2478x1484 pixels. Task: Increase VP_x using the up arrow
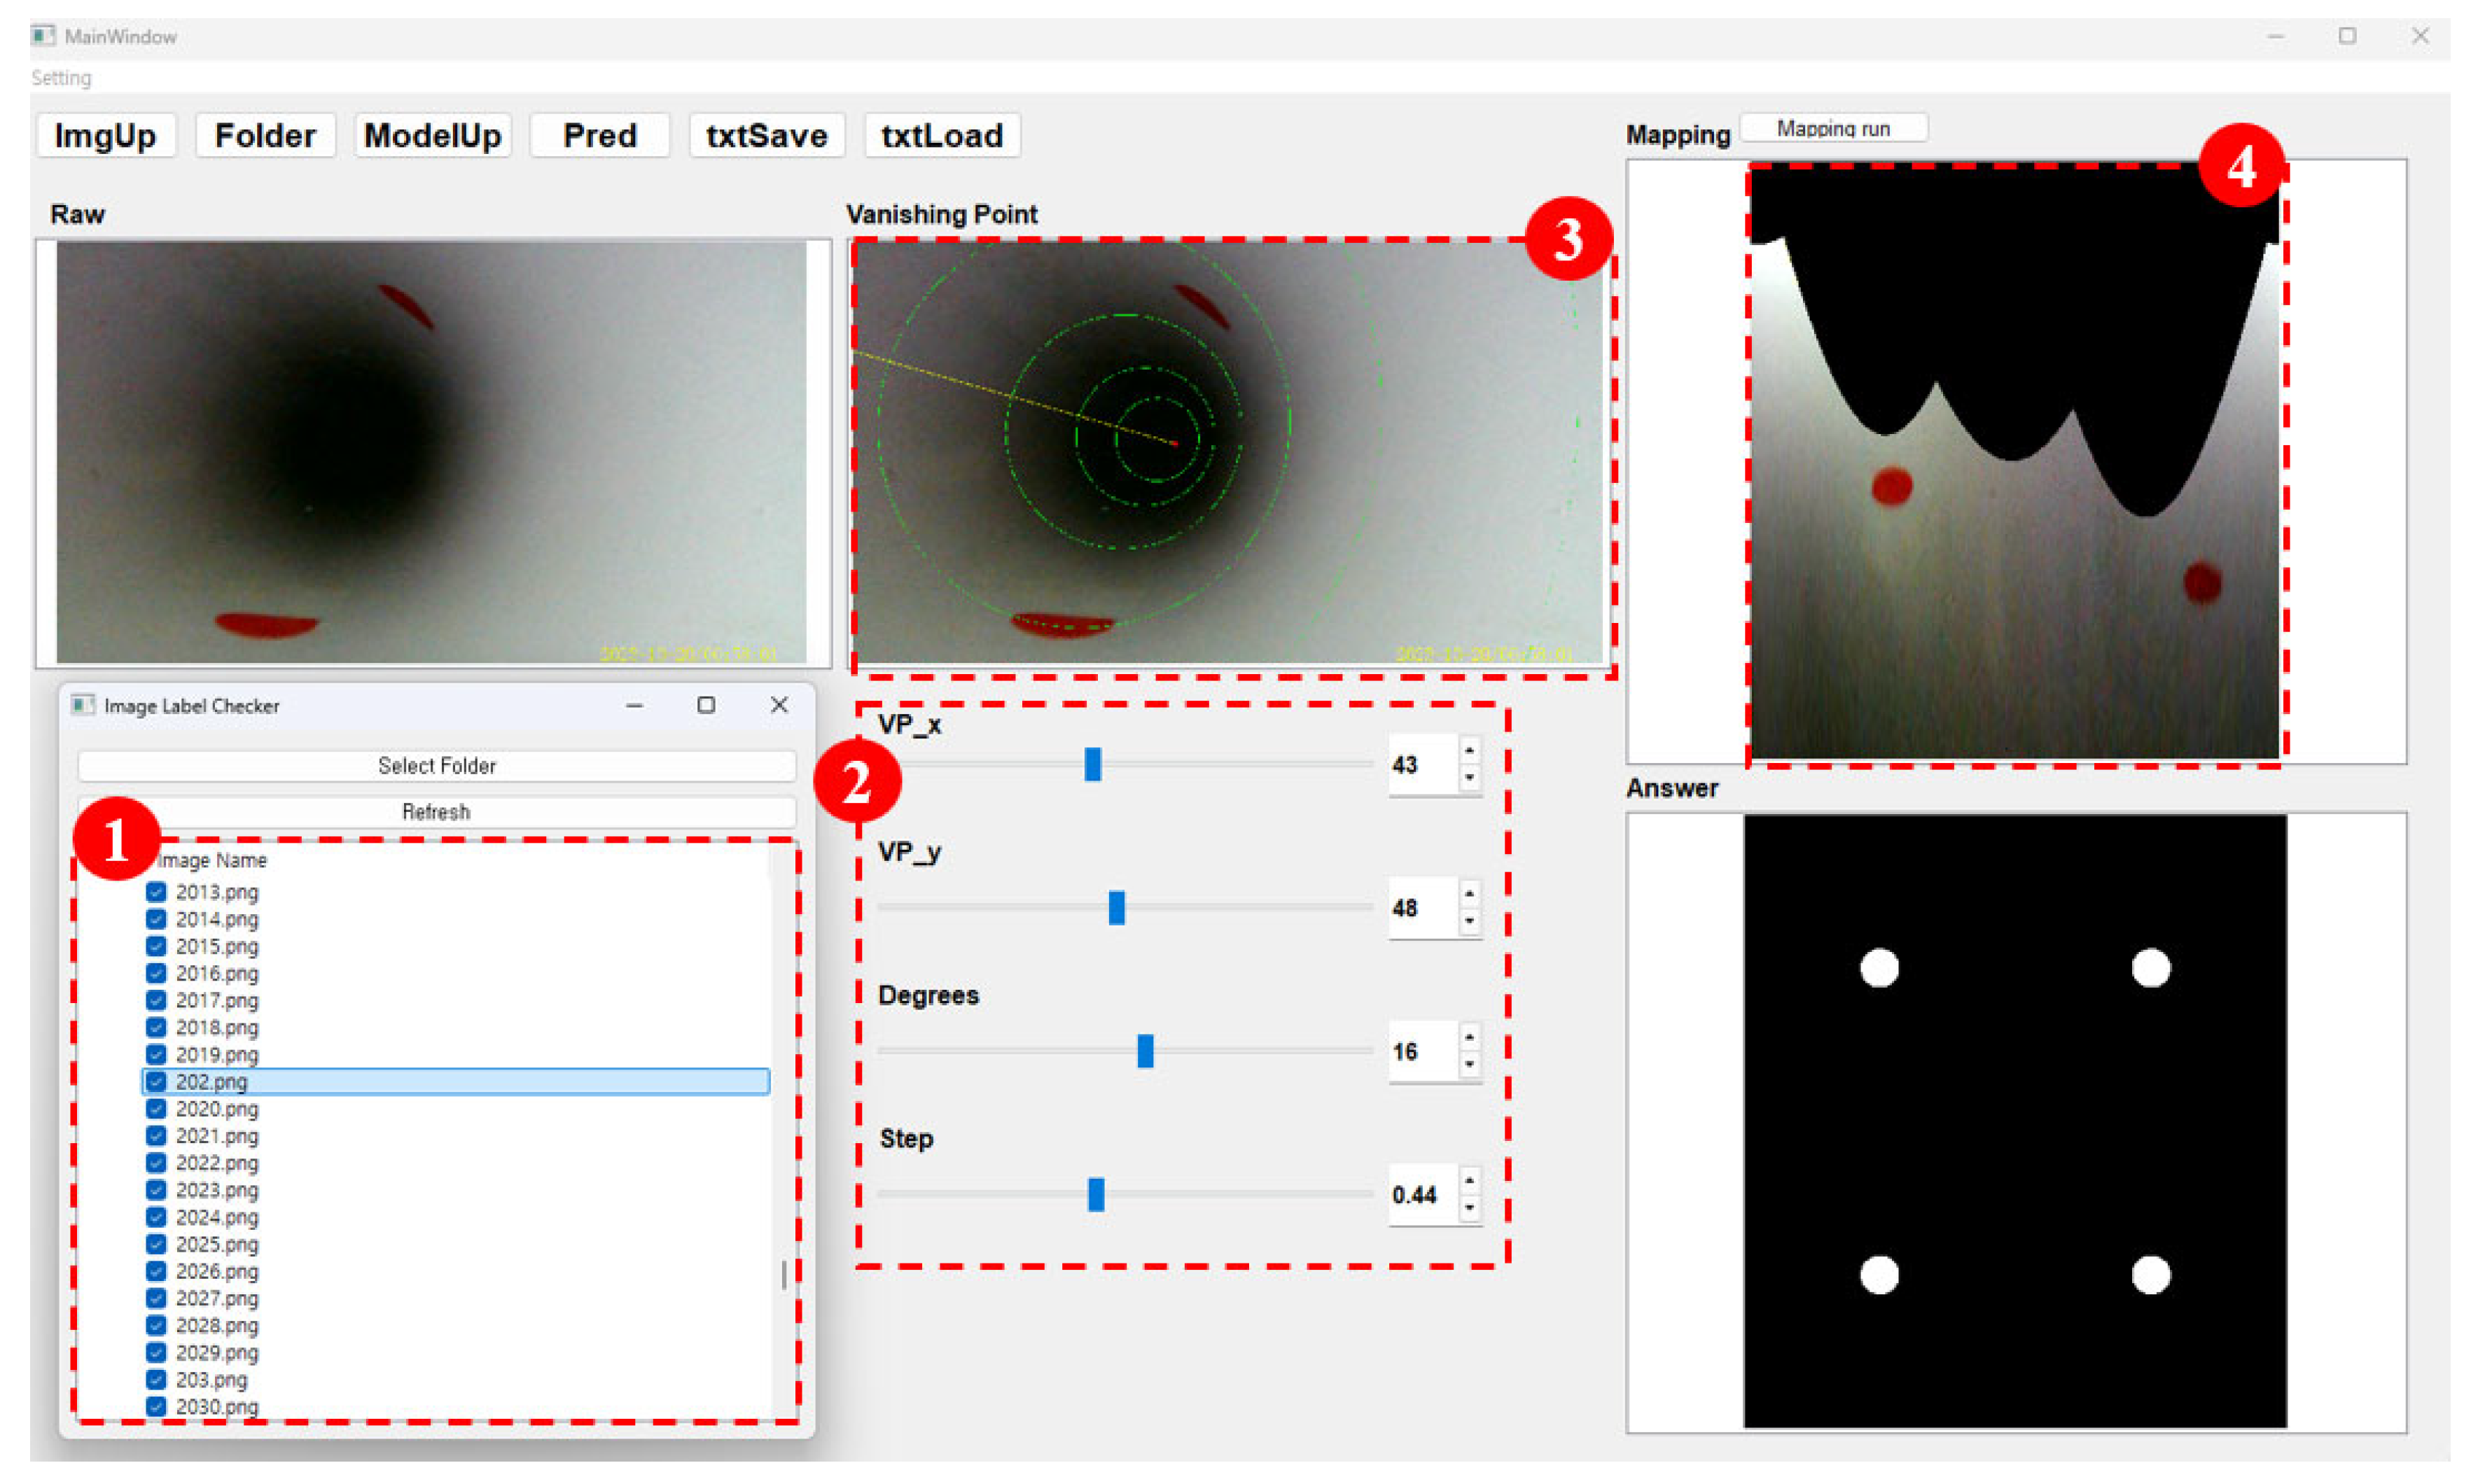[x=1469, y=750]
